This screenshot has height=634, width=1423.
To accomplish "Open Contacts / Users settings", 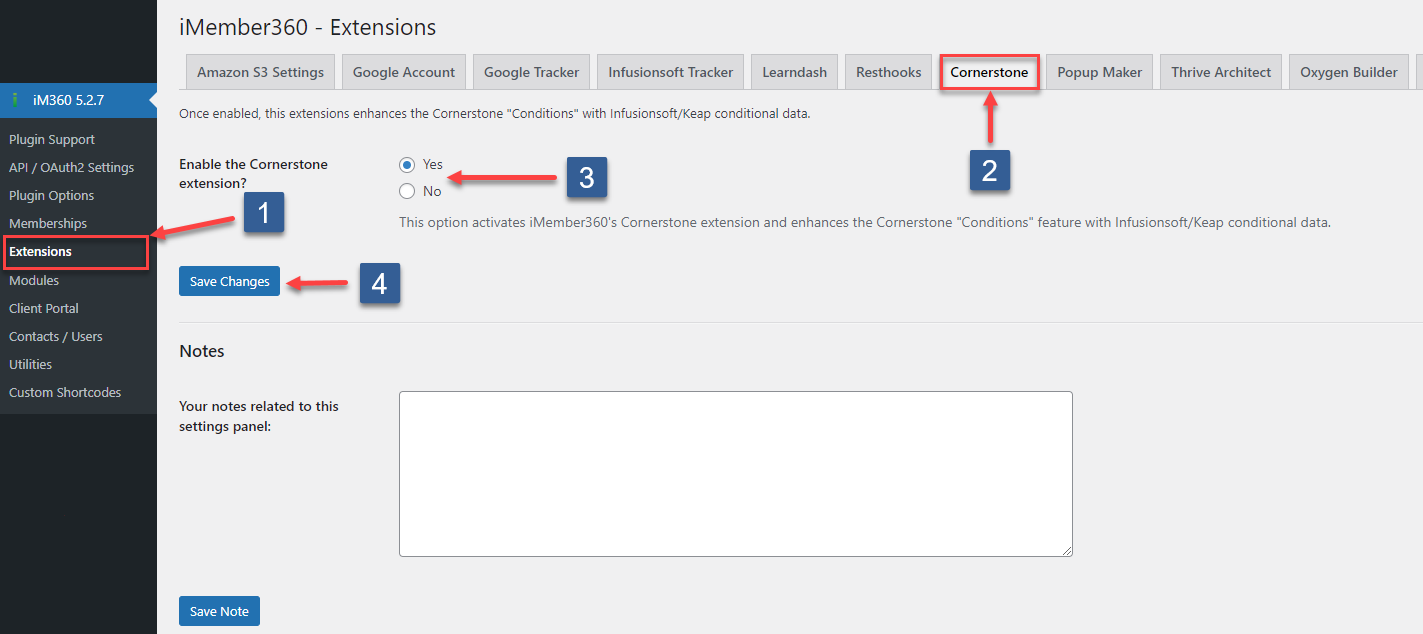I will pyautogui.click(x=55, y=336).
